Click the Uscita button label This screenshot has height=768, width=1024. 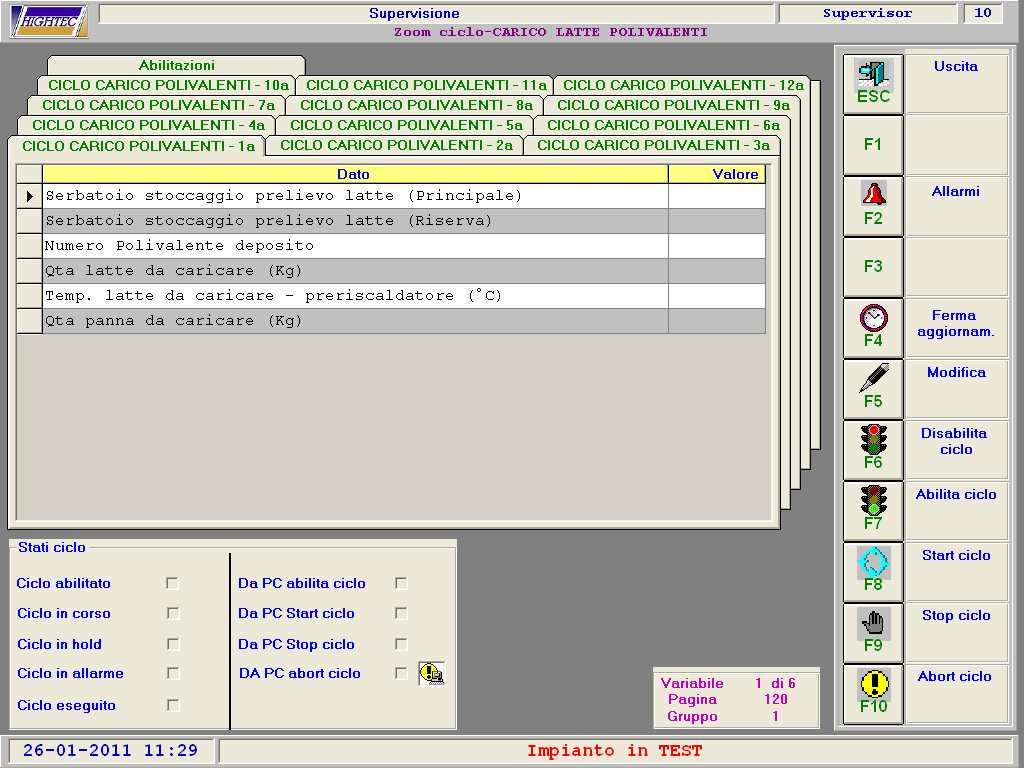pos(955,67)
